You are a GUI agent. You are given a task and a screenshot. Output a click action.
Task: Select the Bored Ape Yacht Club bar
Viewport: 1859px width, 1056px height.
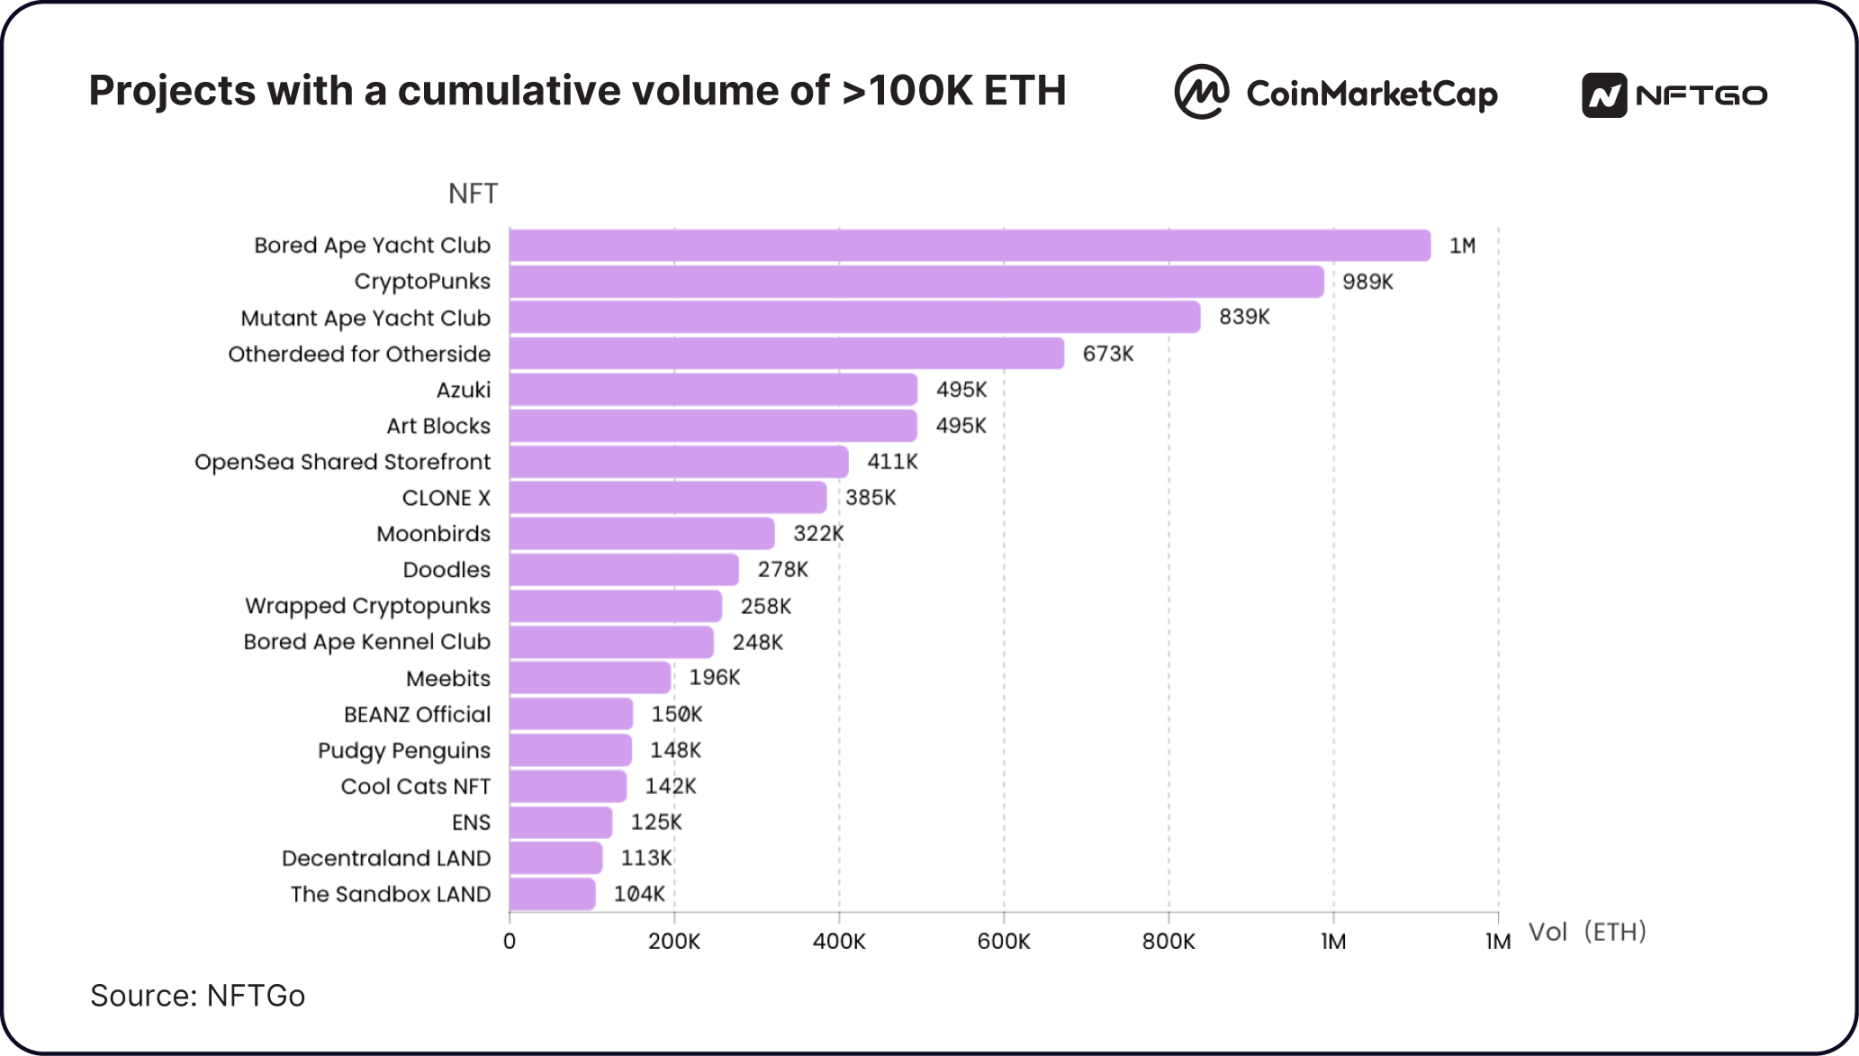[970, 245]
